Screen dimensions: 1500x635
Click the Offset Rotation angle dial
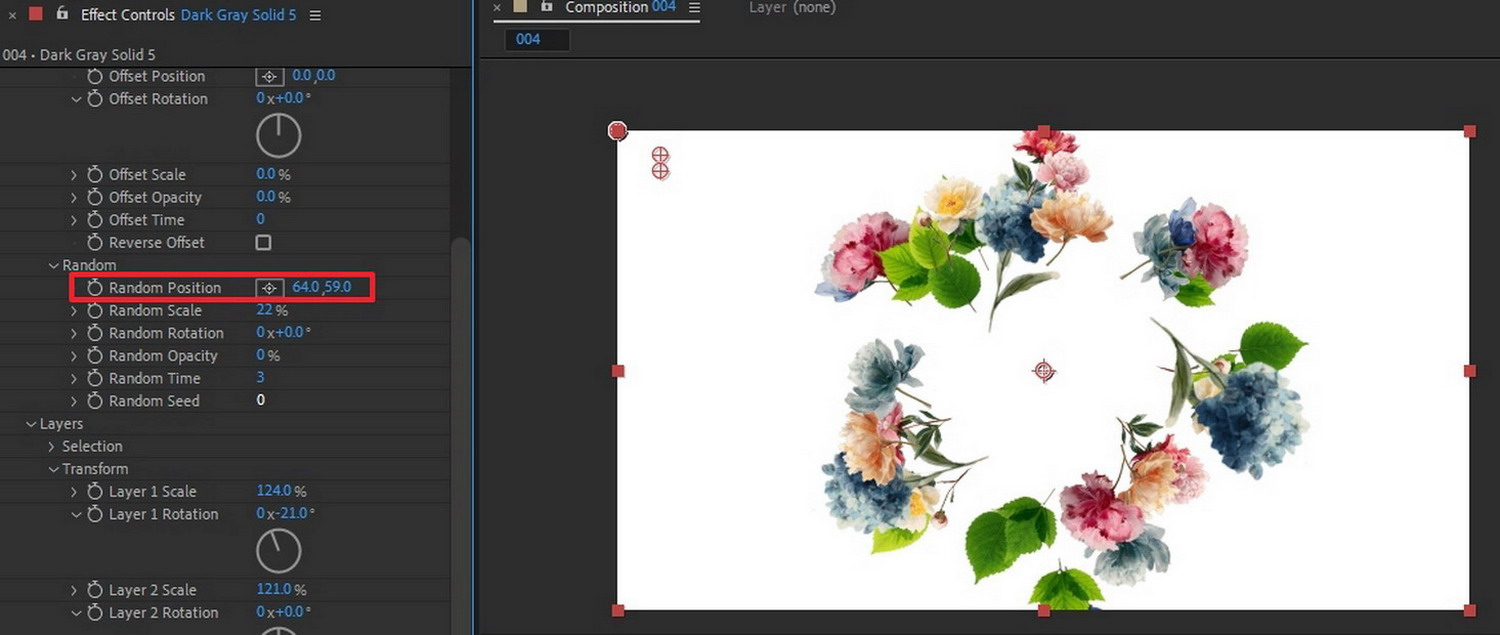point(279,135)
